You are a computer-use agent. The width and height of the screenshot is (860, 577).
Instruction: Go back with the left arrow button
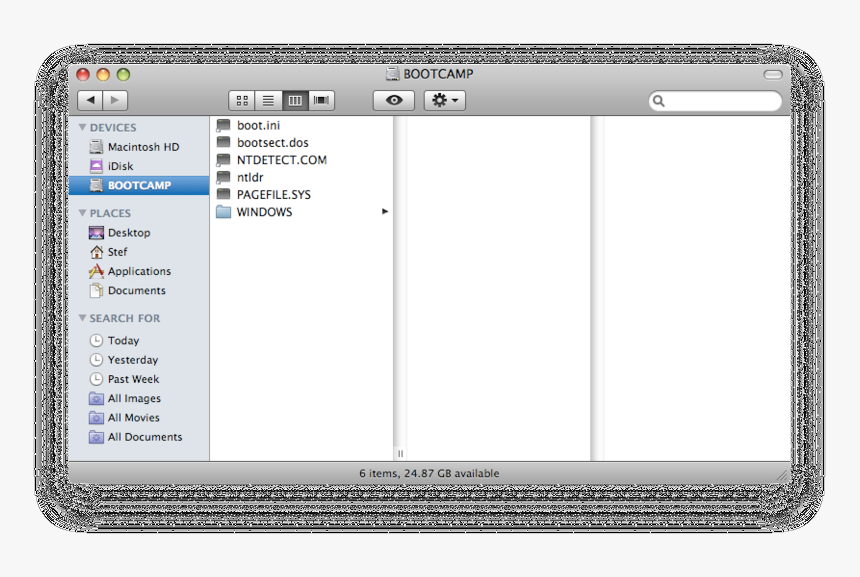(90, 100)
